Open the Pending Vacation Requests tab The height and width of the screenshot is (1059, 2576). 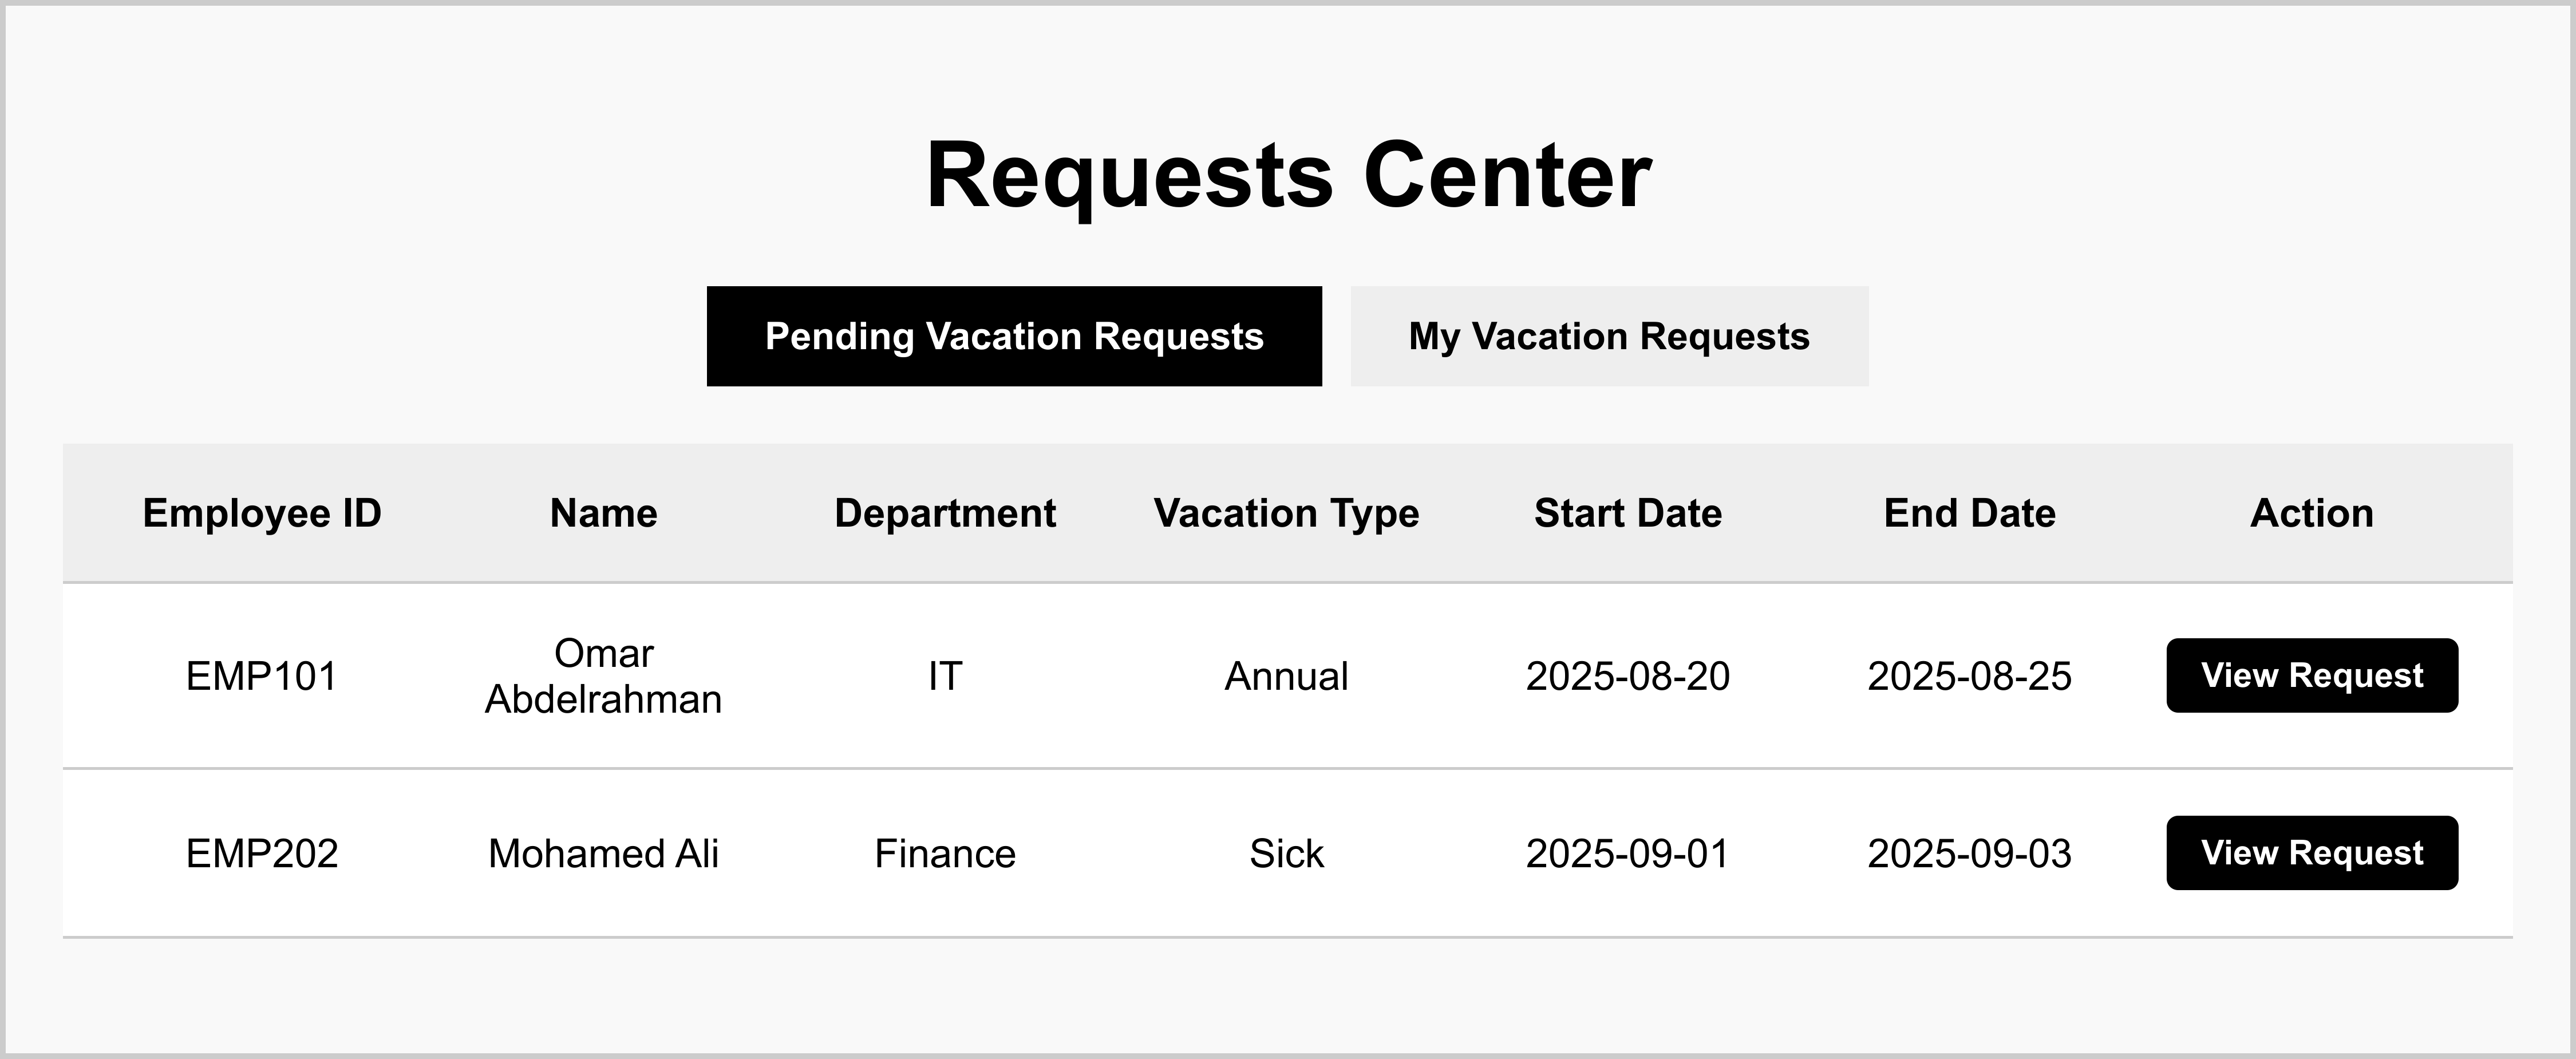1014,336
